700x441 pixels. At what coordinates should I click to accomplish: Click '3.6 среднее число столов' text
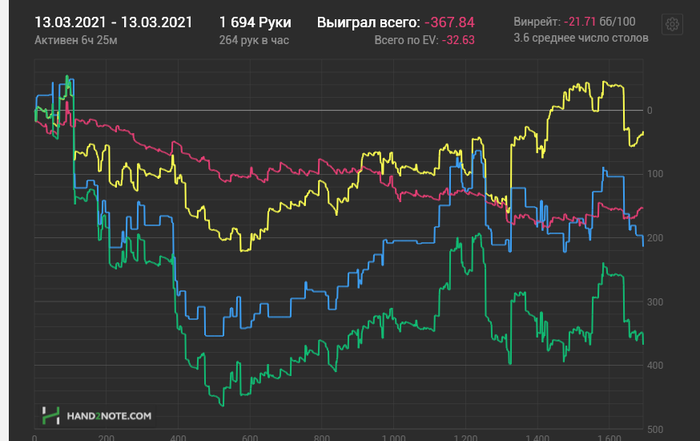tap(581, 38)
